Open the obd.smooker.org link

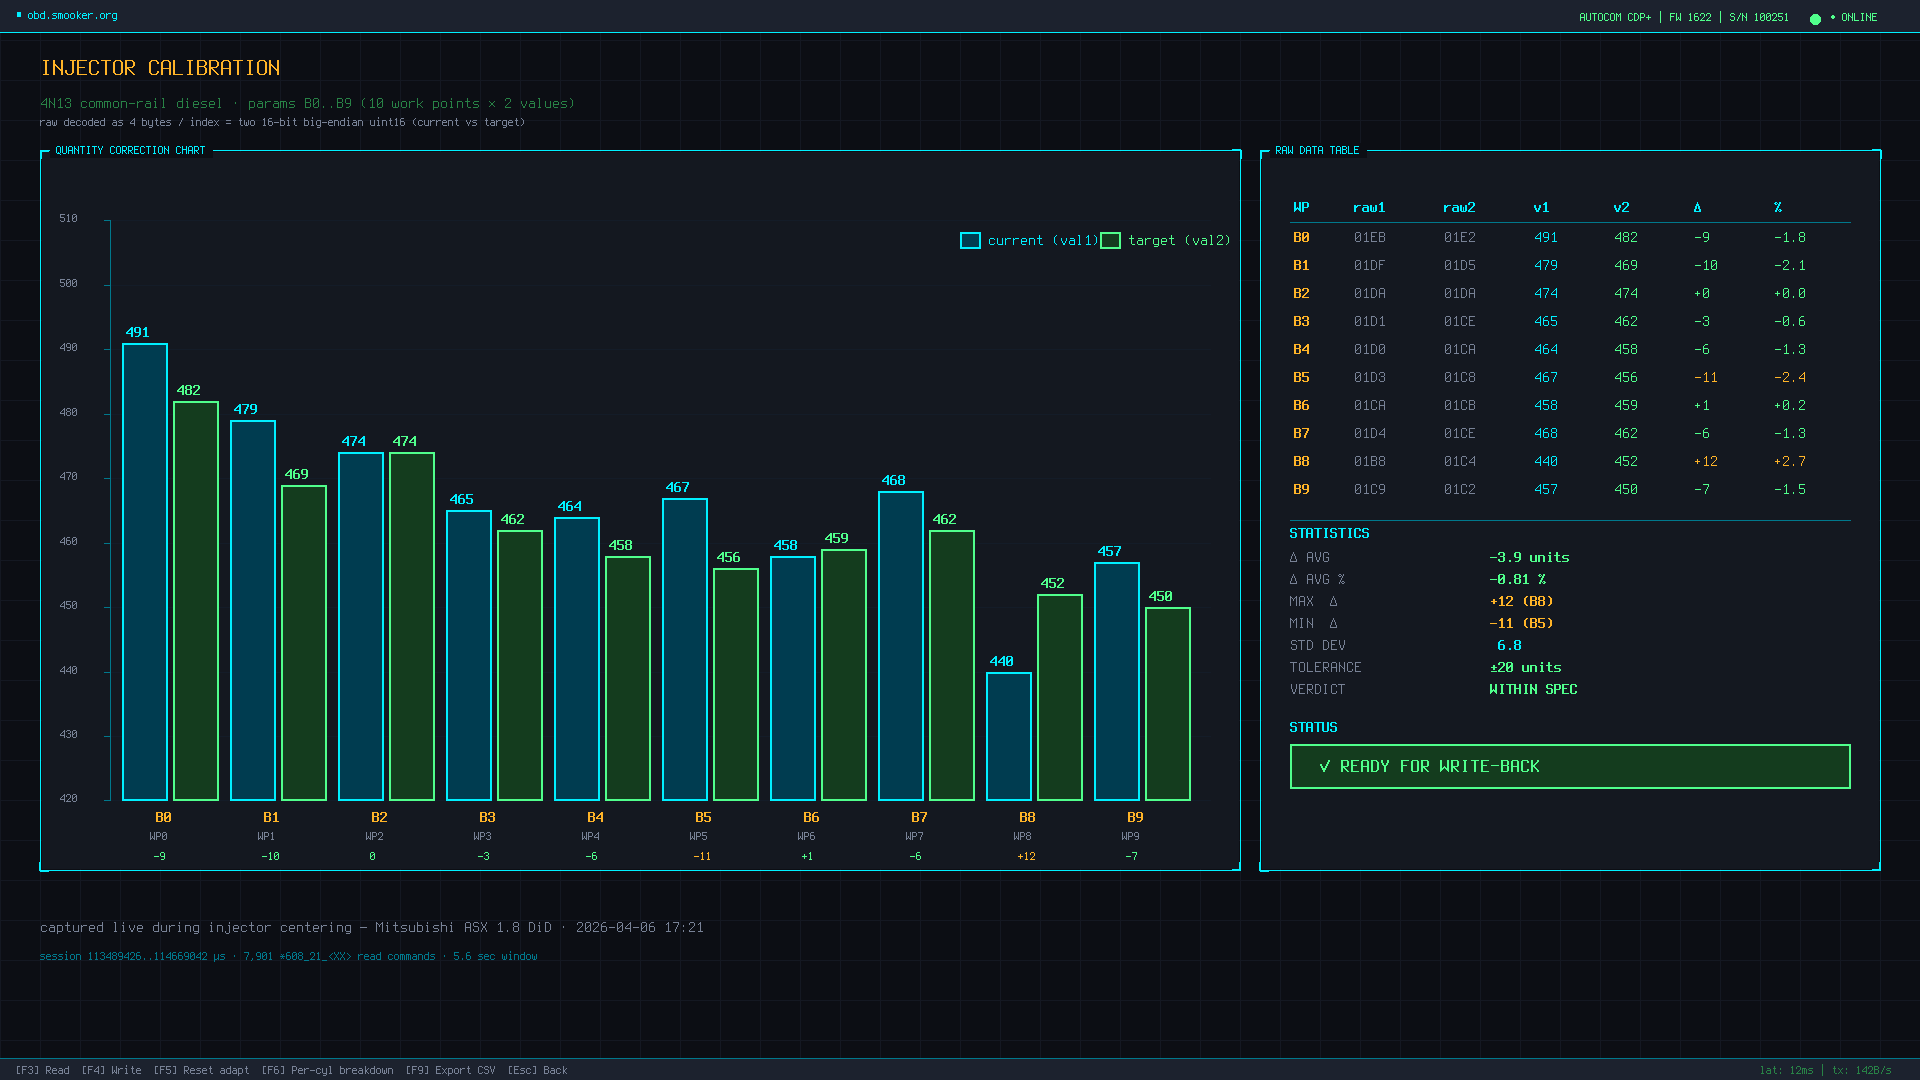coord(70,15)
